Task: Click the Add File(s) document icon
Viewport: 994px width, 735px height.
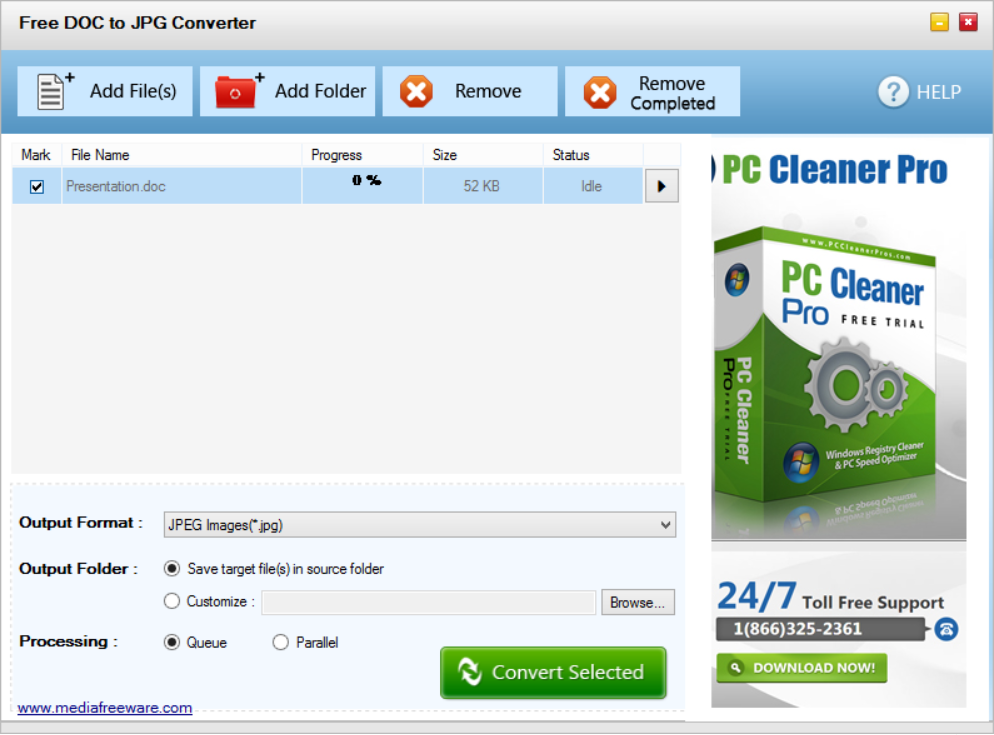Action: pyautogui.click(x=54, y=91)
